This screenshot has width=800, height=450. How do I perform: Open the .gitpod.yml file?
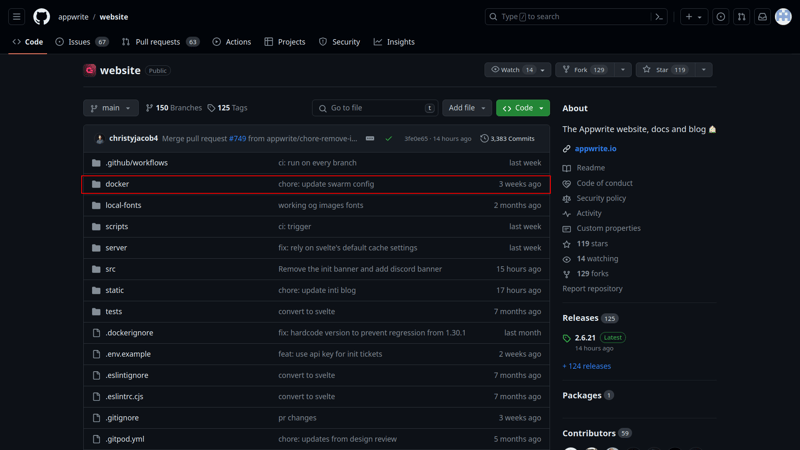[x=124, y=439]
